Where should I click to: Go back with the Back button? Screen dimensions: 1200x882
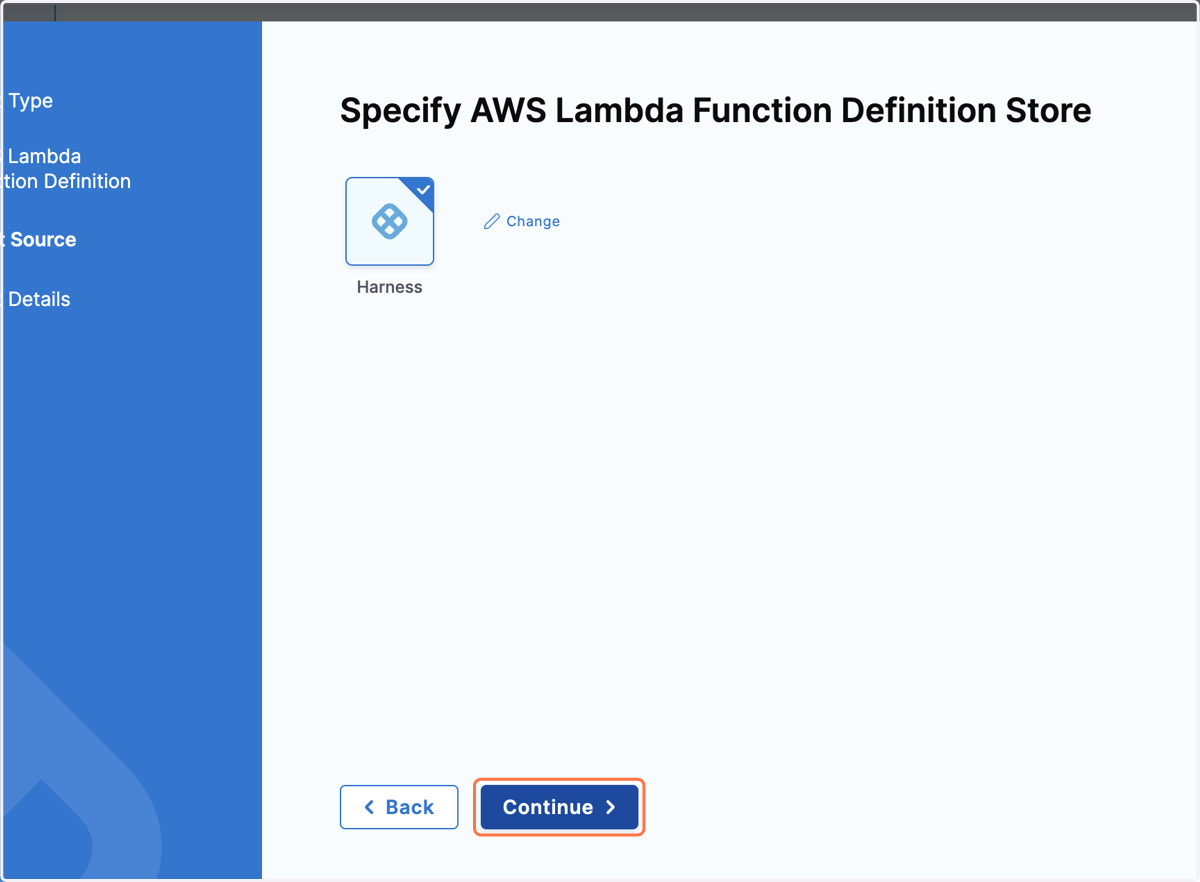point(399,807)
